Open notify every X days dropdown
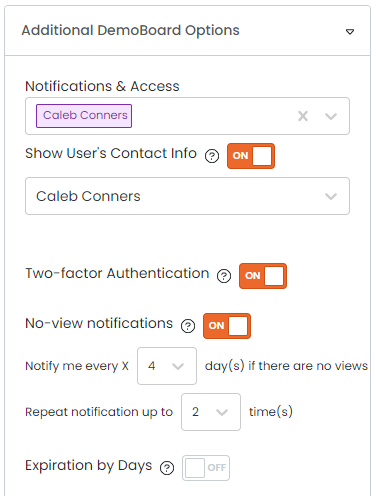 point(167,366)
